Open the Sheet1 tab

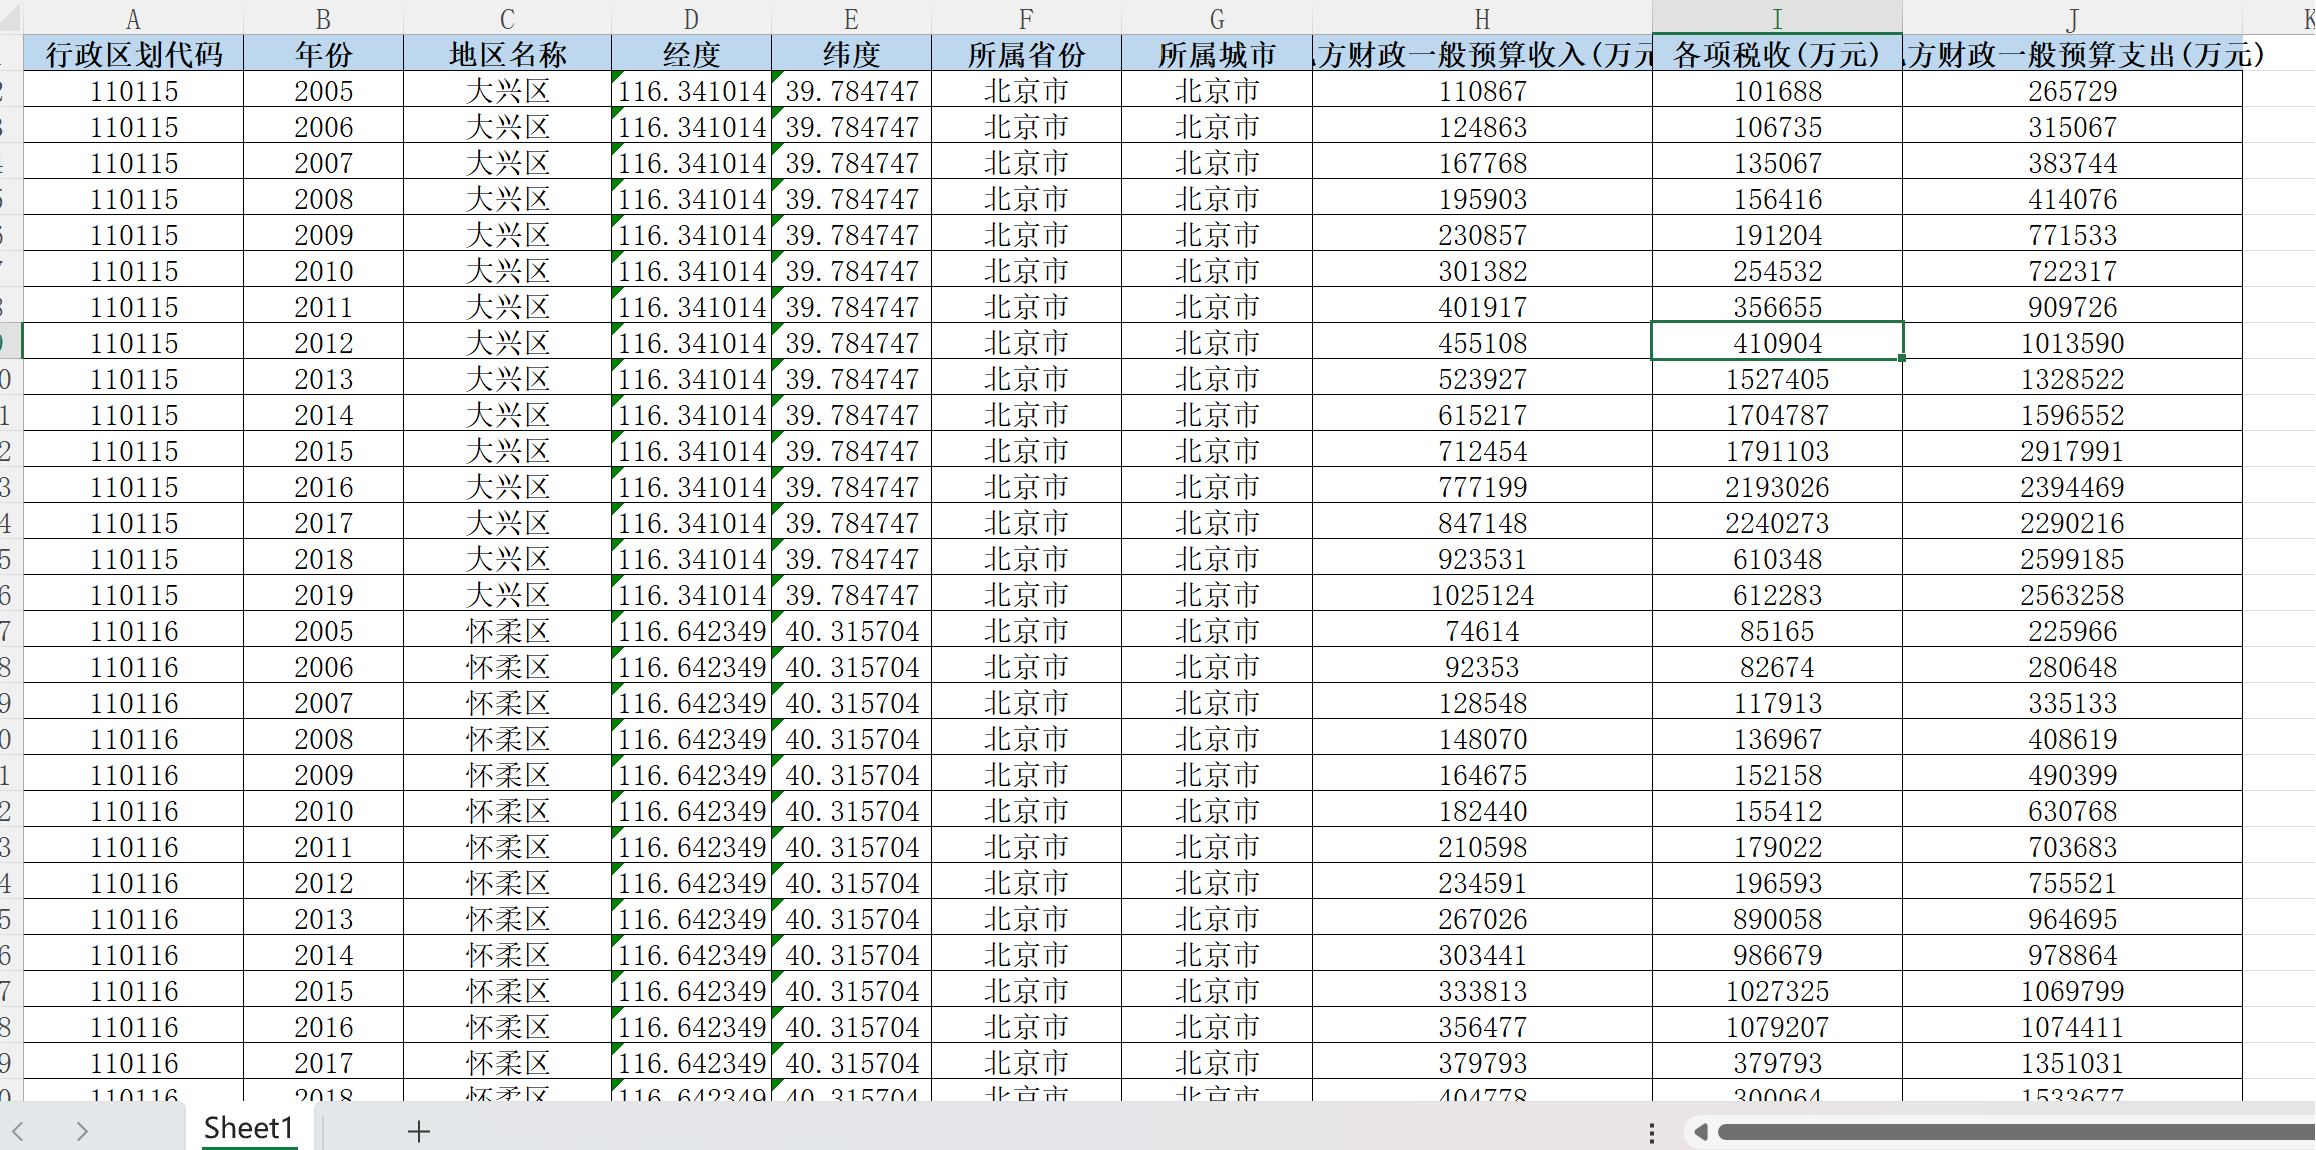[x=248, y=1128]
